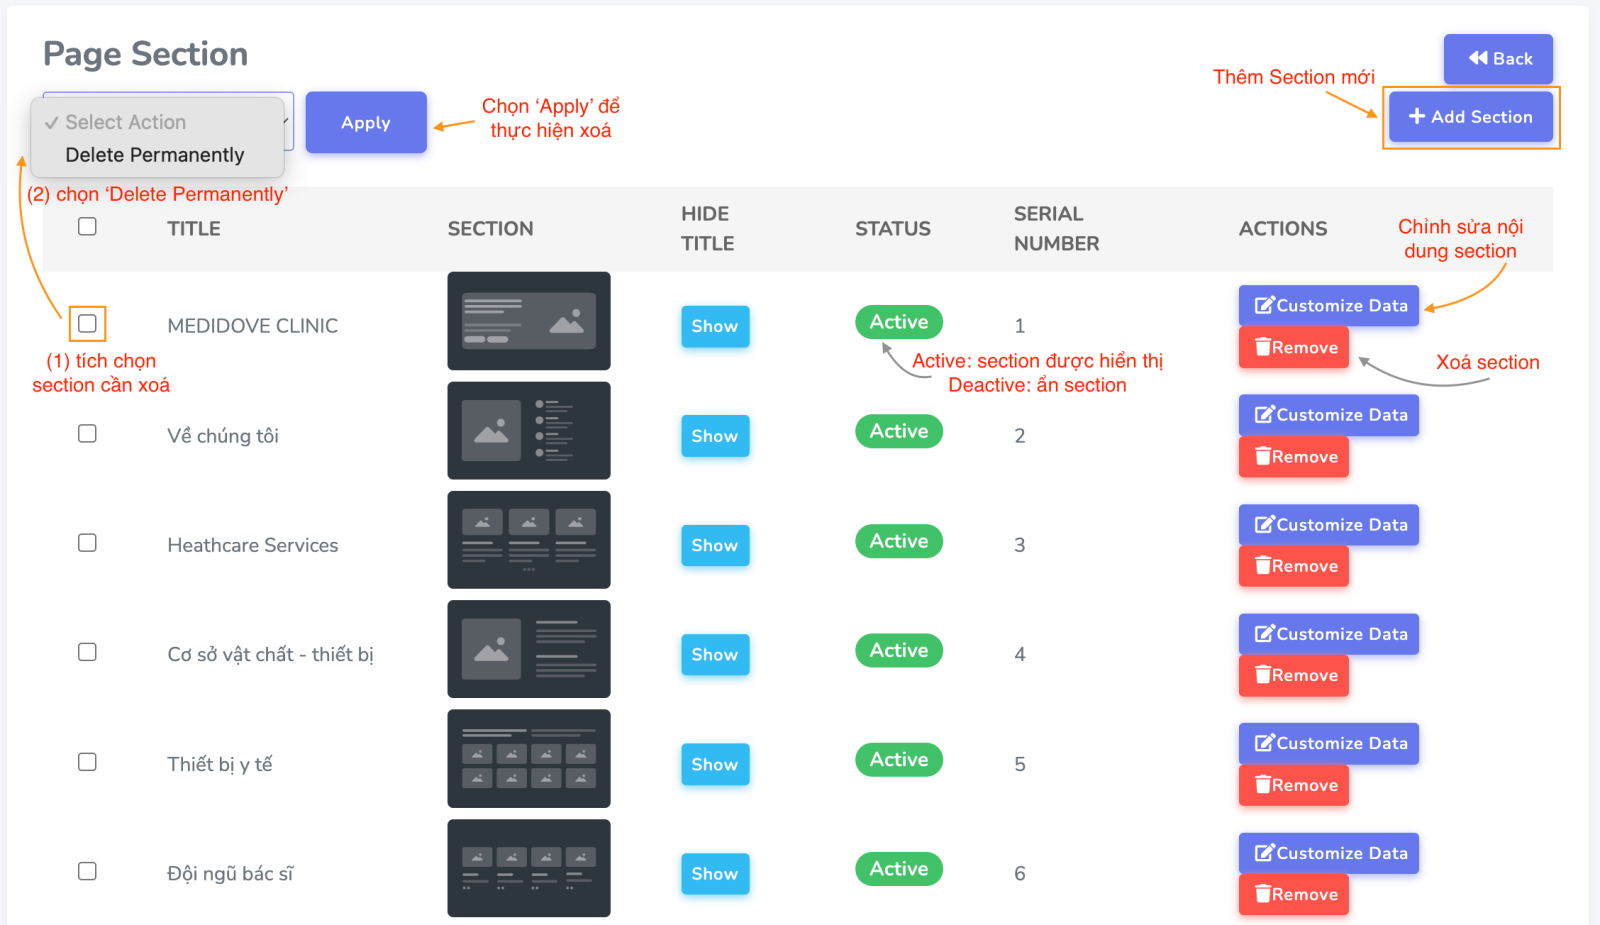This screenshot has height=925, width=1600.
Task: Customize Data for MEDIDOVE CLINIC section
Action: (x=1329, y=306)
